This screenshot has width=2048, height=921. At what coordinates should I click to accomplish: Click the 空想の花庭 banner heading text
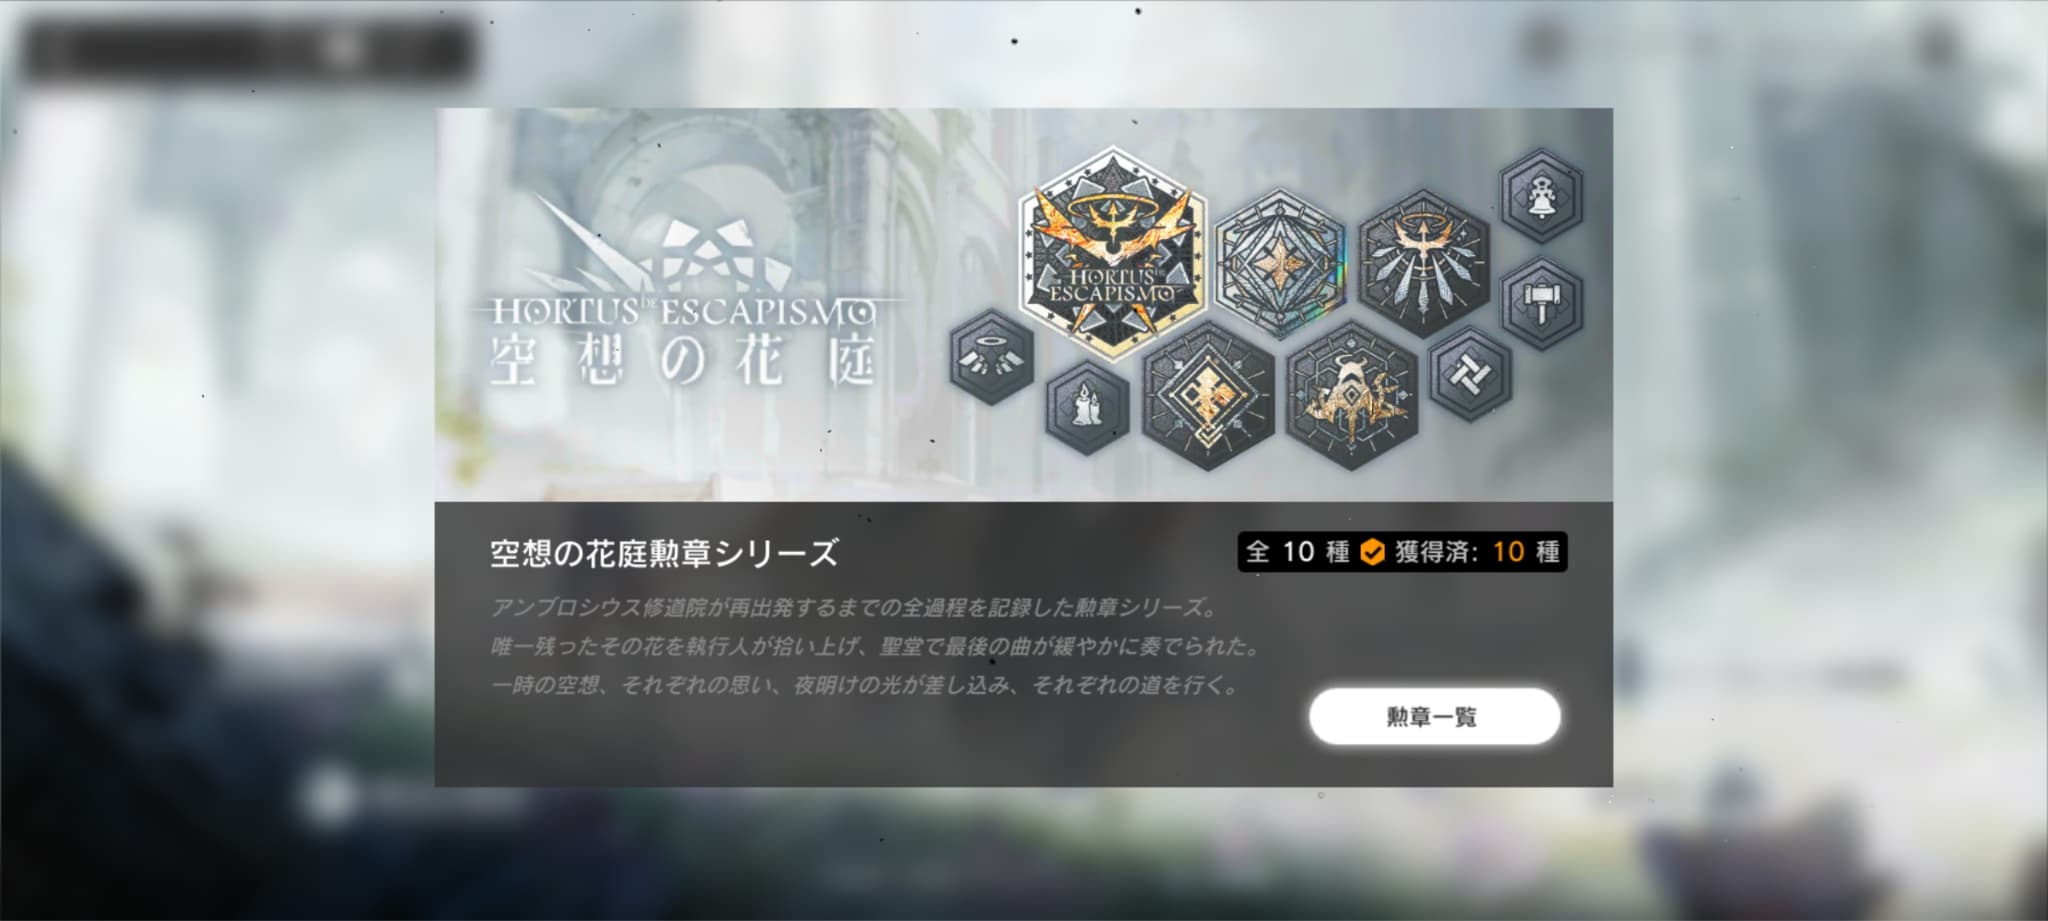[x=683, y=361]
